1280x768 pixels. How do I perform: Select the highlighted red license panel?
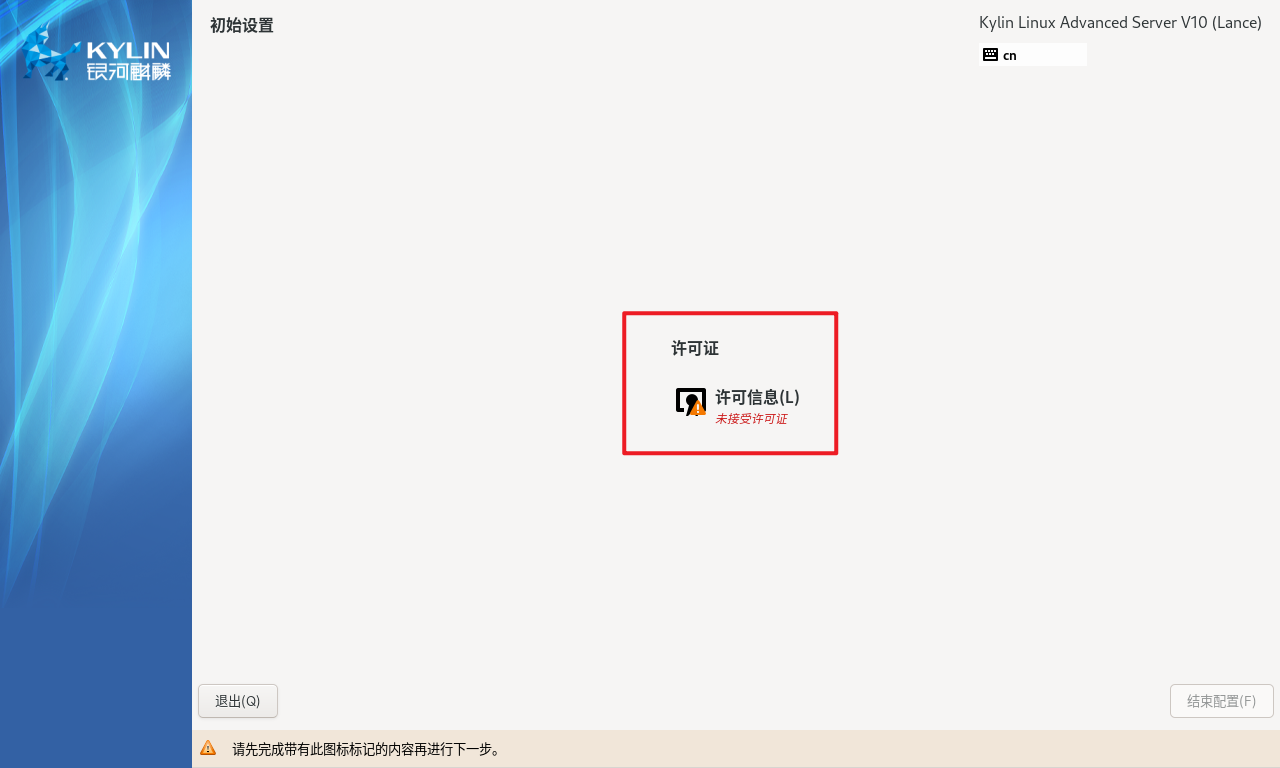click(x=730, y=383)
